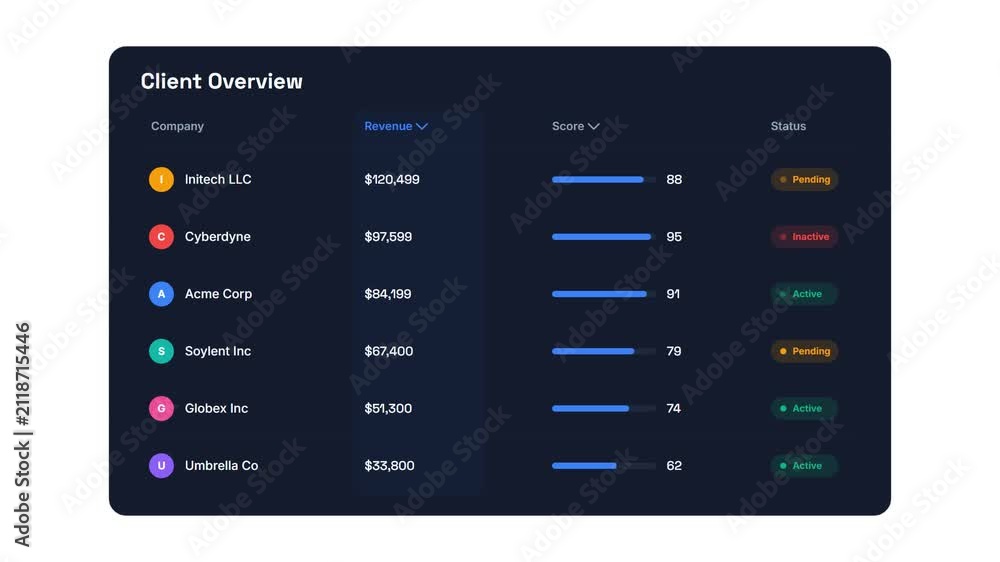Click the Client Overview heading
Image resolution: width=1000 pixels, height=562 pixels.
coord(221,81)
